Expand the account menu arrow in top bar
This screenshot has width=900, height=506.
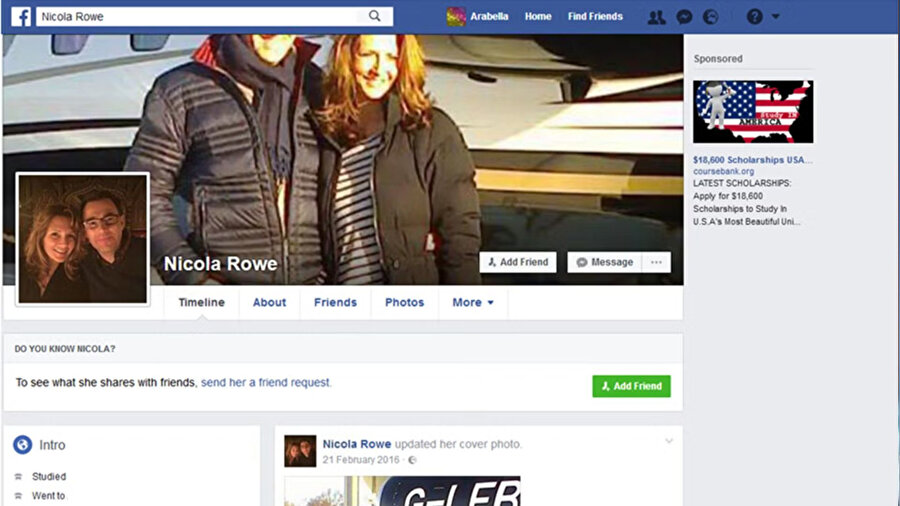[x=776, y=17]
